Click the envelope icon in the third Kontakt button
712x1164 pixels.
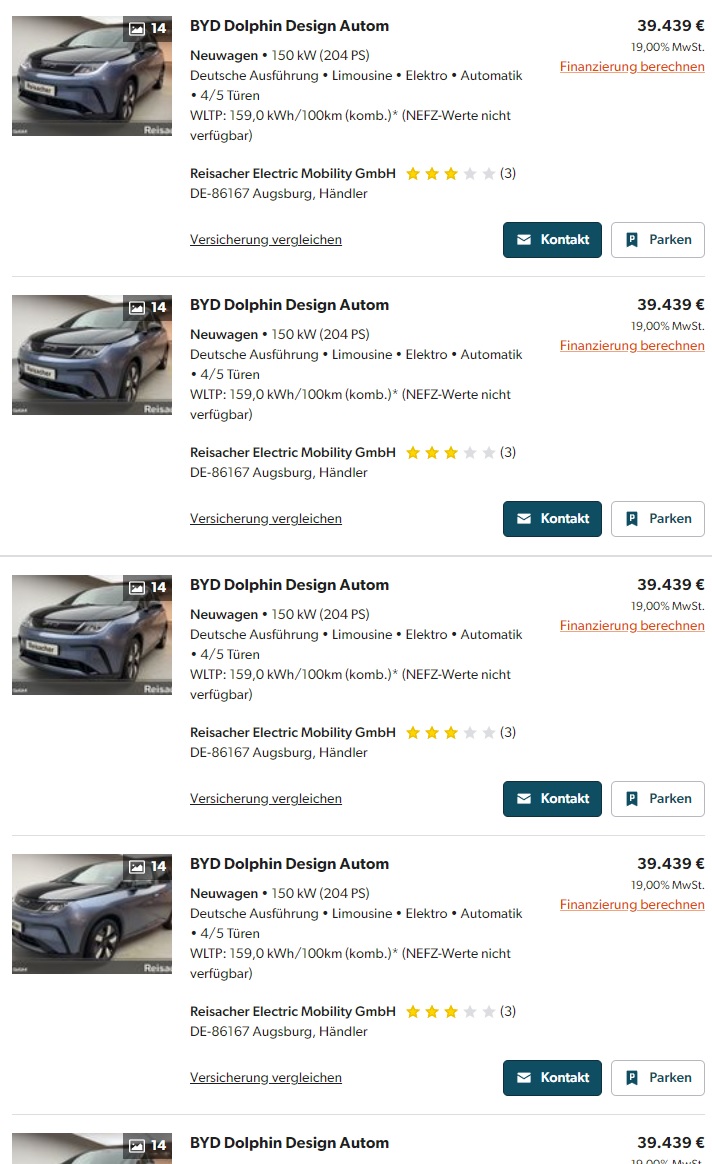525,798
